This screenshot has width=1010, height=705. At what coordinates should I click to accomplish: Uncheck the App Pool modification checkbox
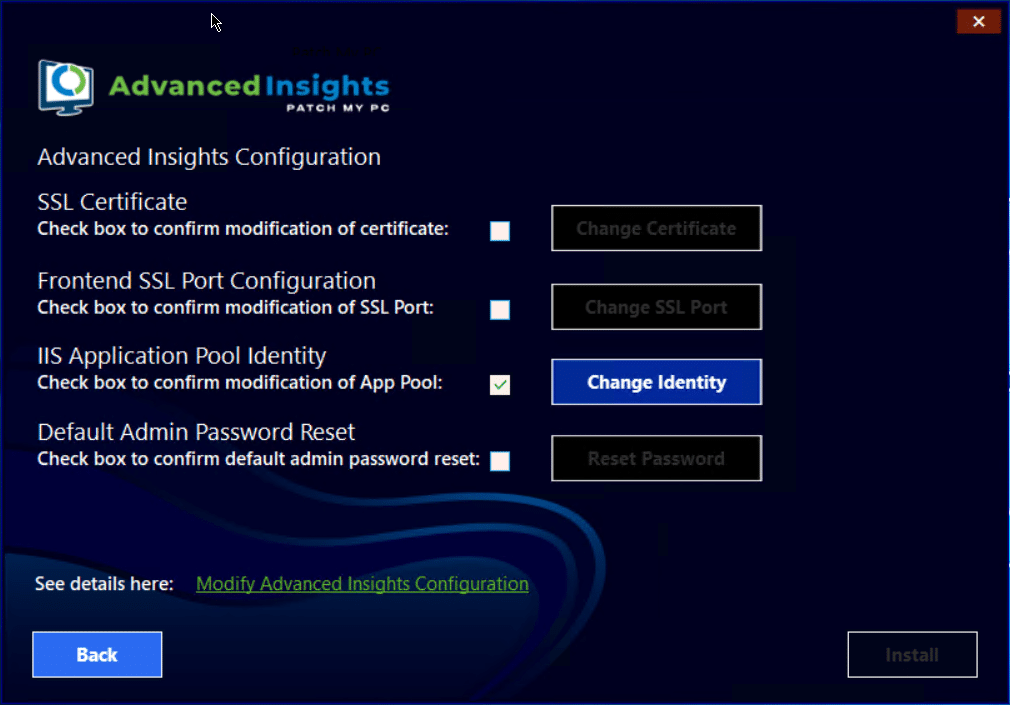500,385
